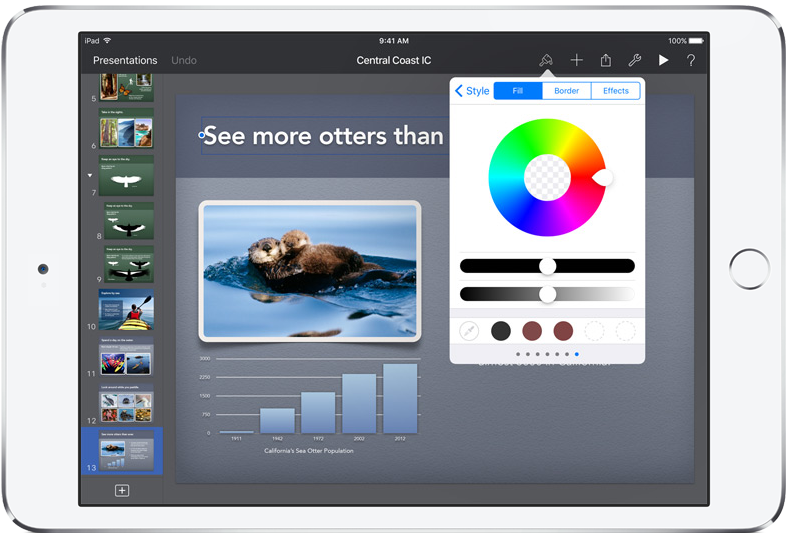Screen dimensions: 787x533
Task: Tap the transparent center of color wheel
Action: point(547,178)
